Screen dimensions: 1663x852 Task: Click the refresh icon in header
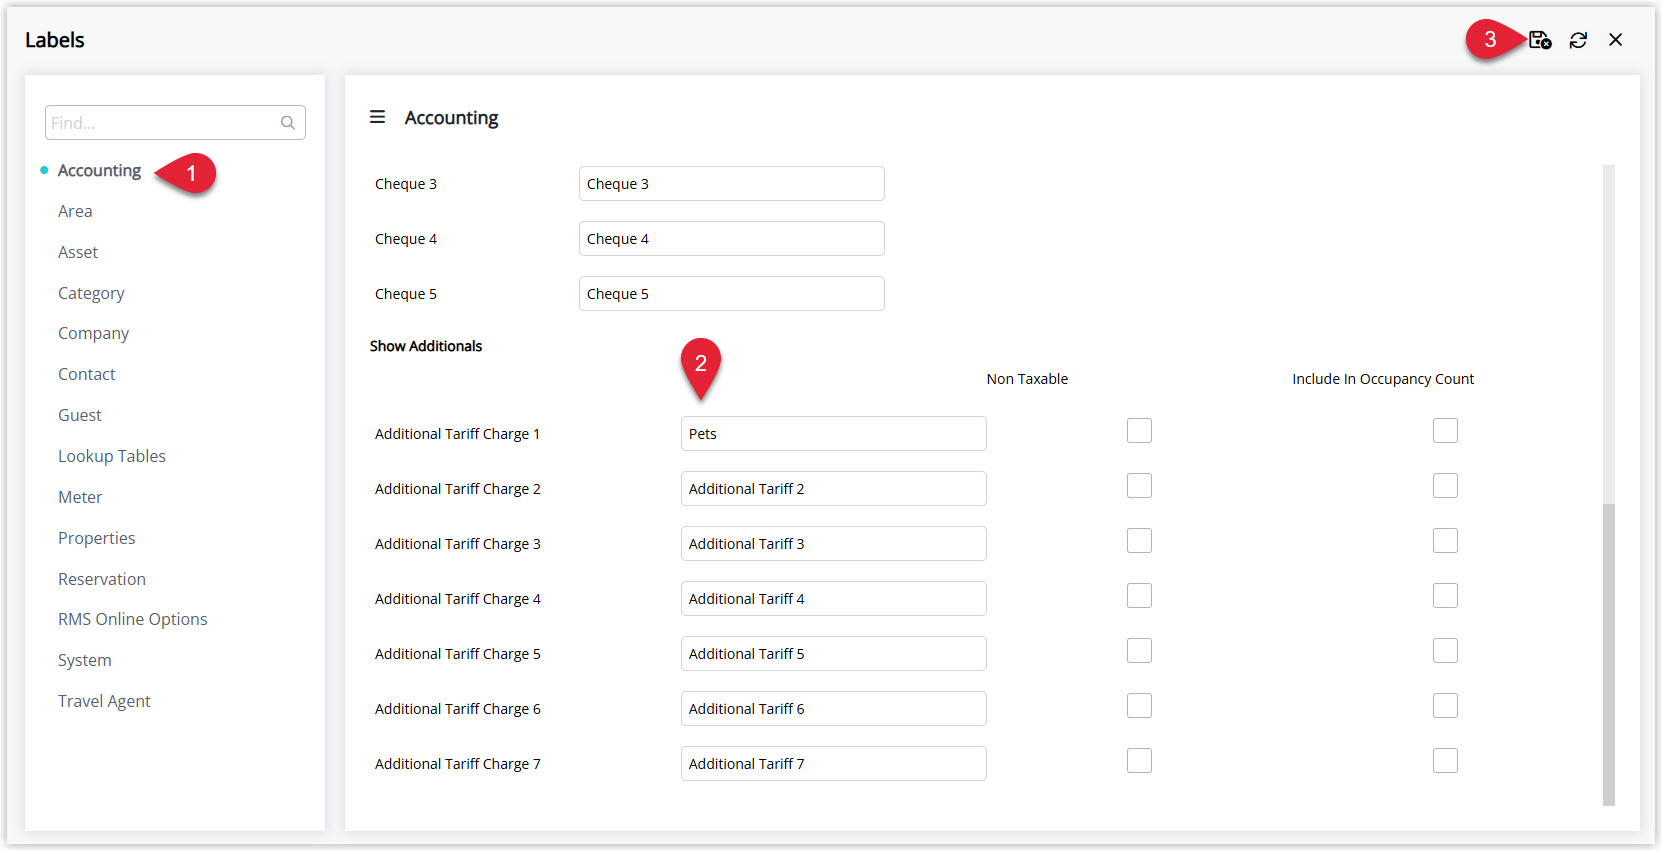[1578, 40]
